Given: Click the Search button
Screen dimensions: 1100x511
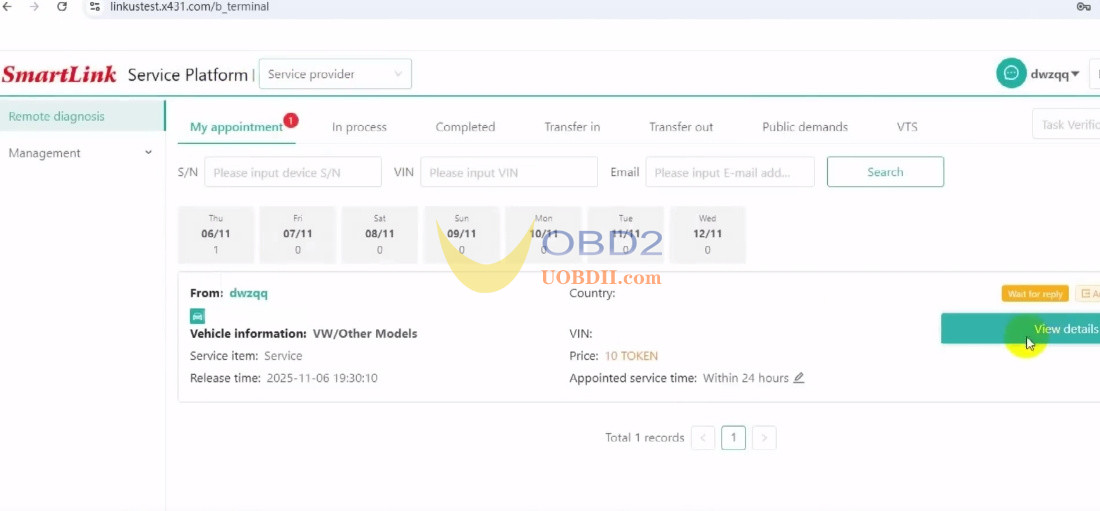Looking at the screenshot, I should click(885, 172).
